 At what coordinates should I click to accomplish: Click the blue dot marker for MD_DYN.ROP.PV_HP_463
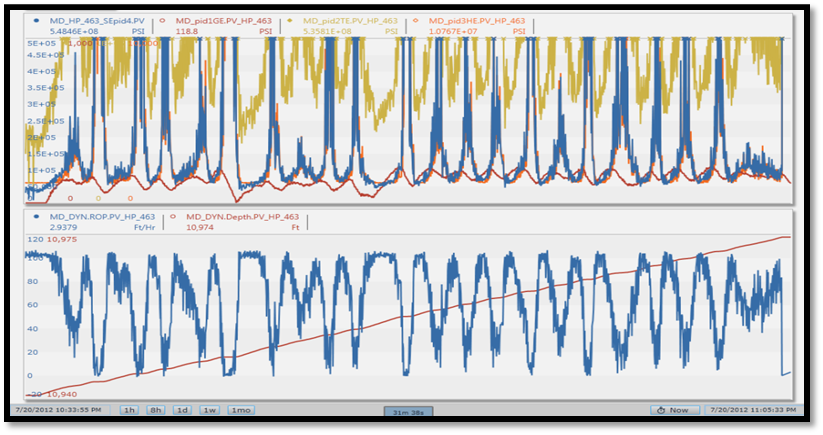(x=37, y=216)
